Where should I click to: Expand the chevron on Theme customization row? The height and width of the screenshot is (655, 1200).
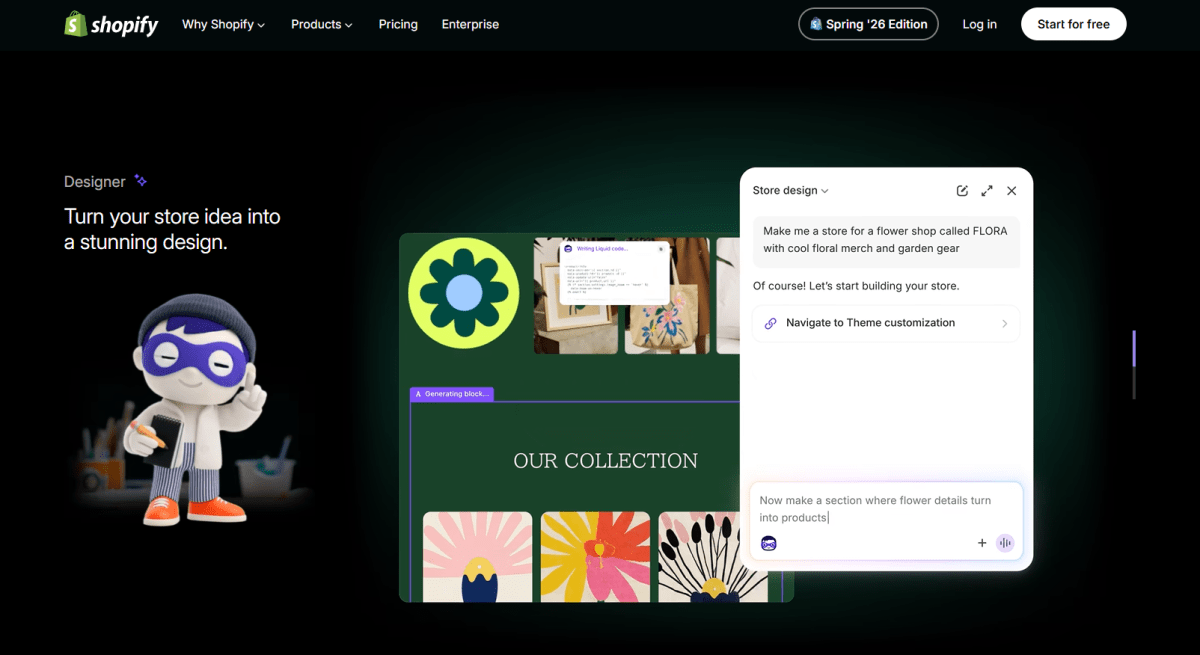point(1005,323)
